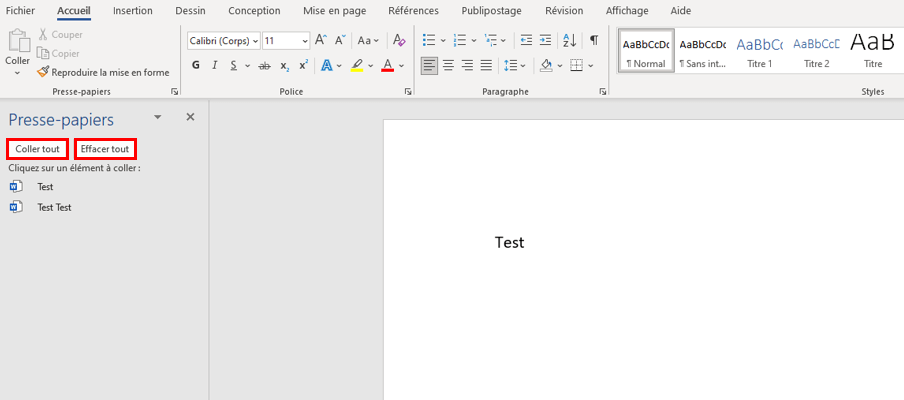Sort text with the A-Z icon
Viewport: 904px width, 400px height.
(570, 40)
